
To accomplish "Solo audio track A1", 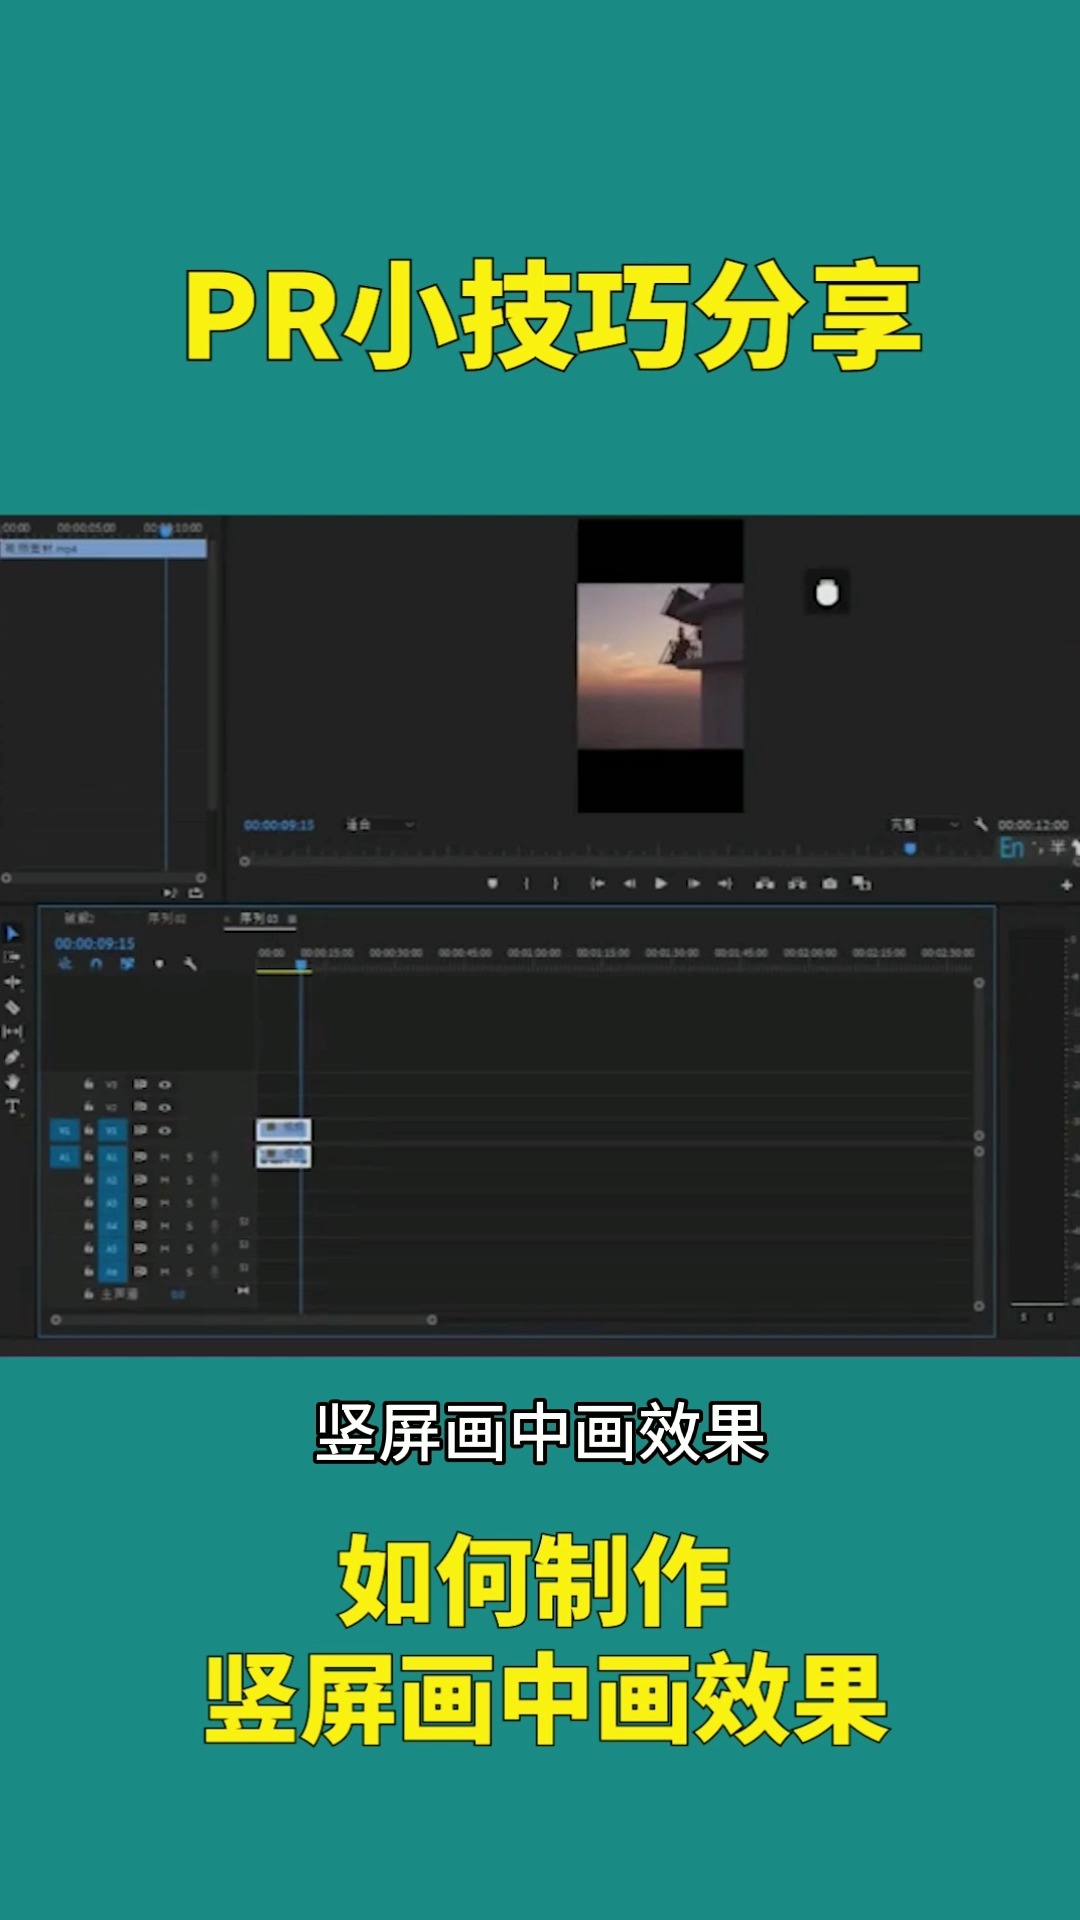I will pyautogui.click(x=189, y=1157).
